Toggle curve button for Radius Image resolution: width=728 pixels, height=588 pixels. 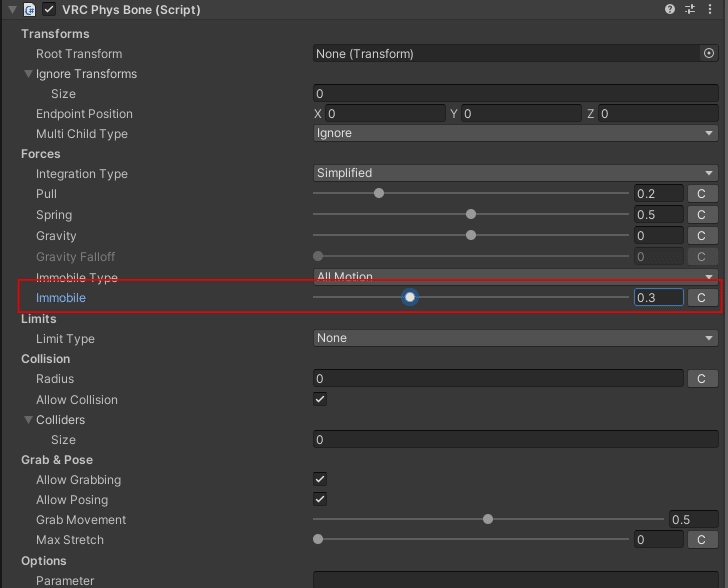[702, 379]
